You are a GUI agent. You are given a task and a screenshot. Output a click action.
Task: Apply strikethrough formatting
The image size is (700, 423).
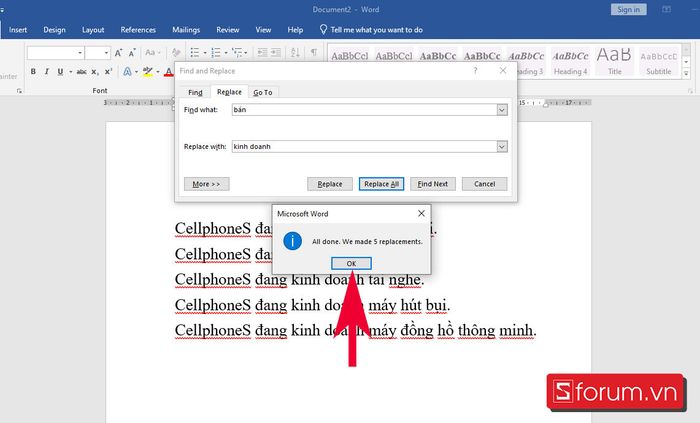pyautogui.click(x=81, y=71)
